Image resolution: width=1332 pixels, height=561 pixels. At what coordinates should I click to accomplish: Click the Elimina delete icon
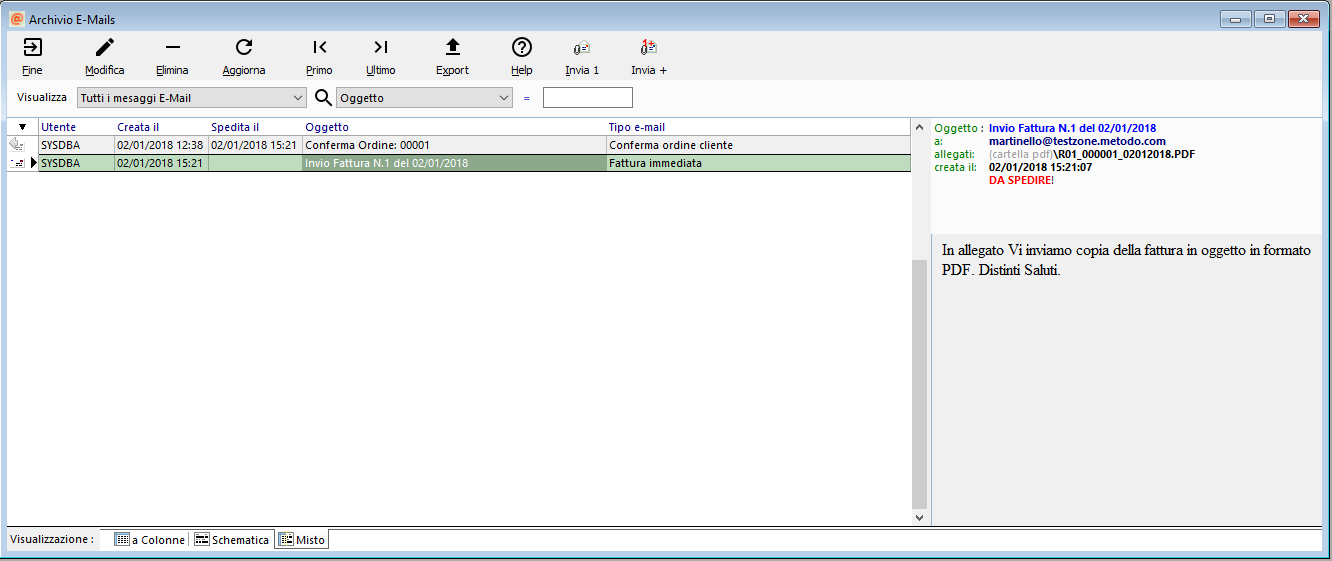click(172, 48)
